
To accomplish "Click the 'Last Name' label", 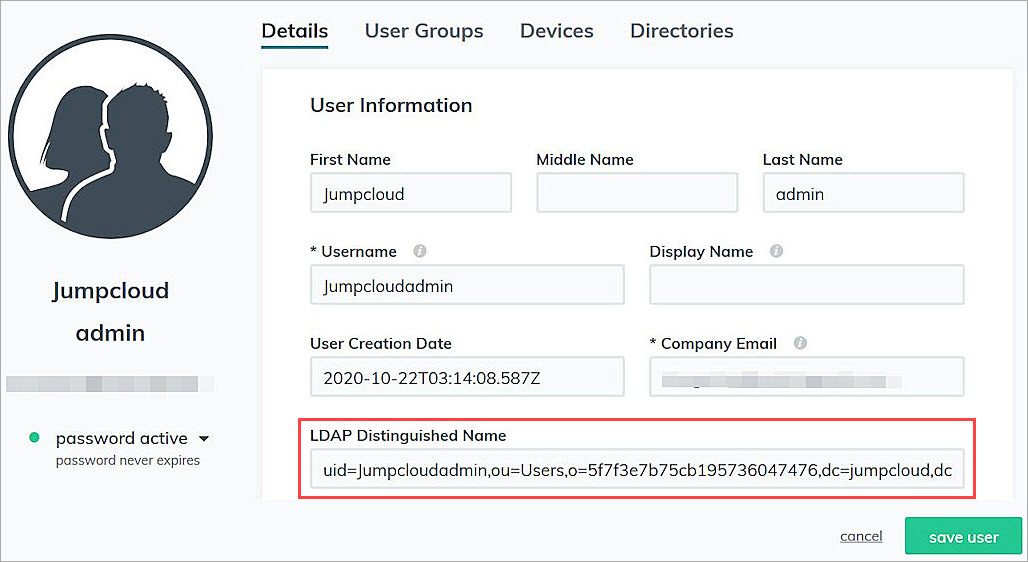I will pos(802,159).
